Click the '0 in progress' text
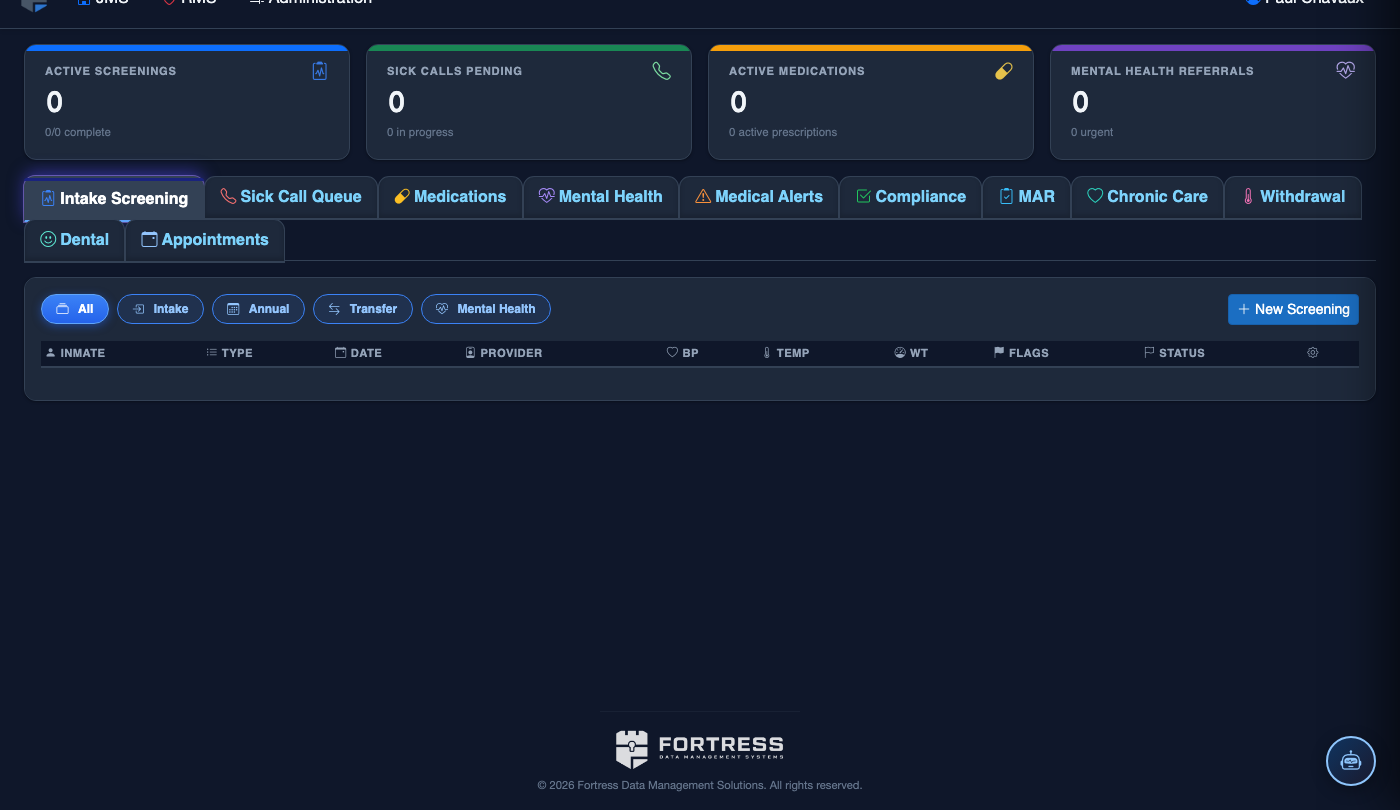 coord(420,132)
